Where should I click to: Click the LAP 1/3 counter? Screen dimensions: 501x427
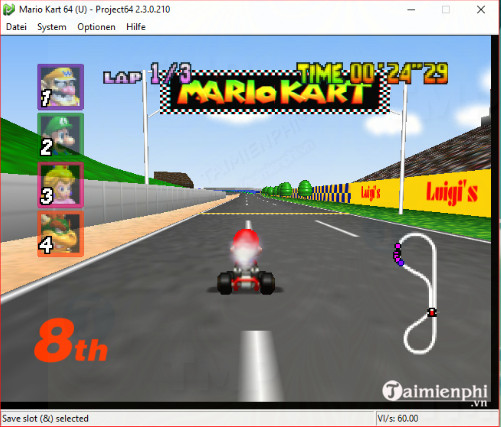pyautogui.click(x=147, y=74)
